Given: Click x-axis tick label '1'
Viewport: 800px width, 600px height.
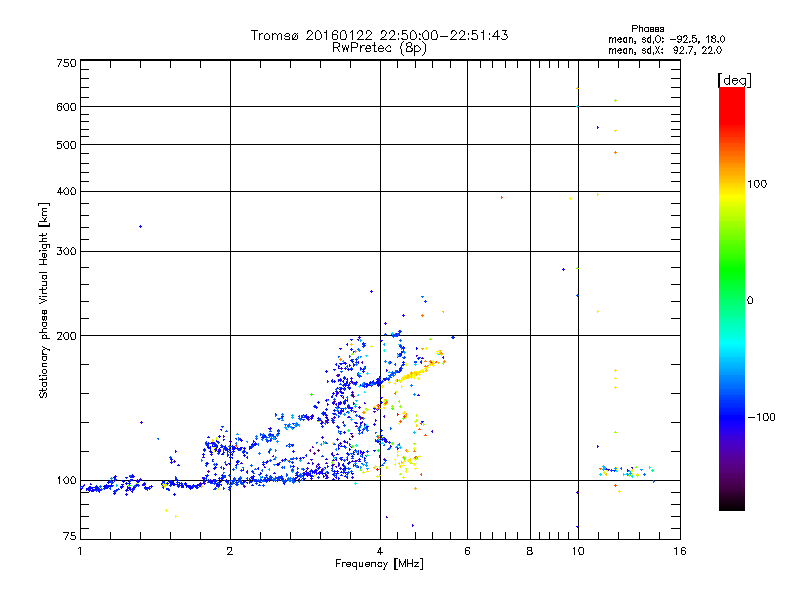Looking at the screenshot, I should click(80, 551).
